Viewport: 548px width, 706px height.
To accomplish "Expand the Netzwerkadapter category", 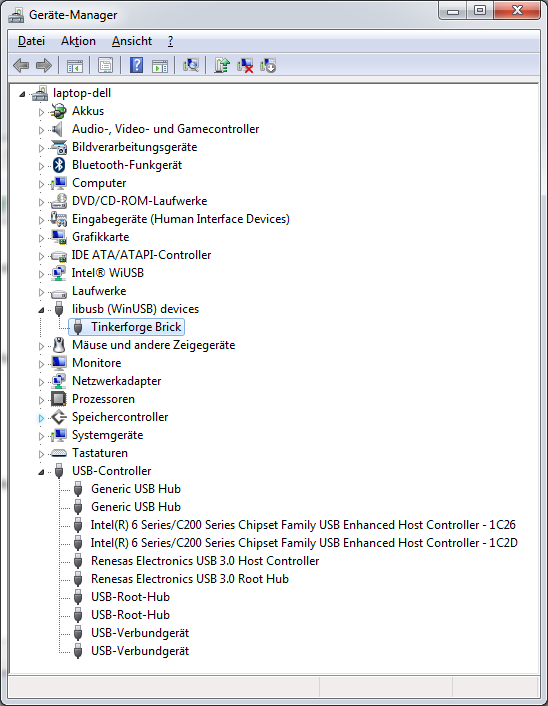I will tap(41, 382).
